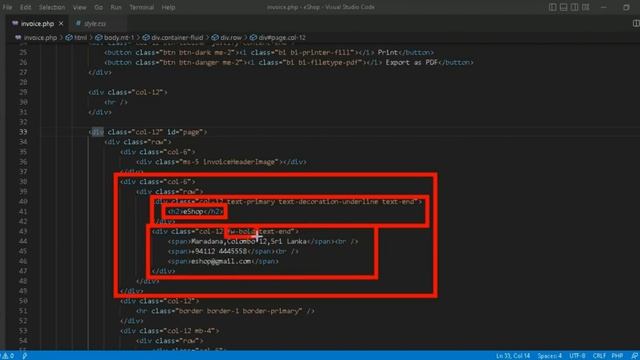The width and height of the screenshot is (640, 360).
Task: Open the Run menu
Action: point(116,7)
